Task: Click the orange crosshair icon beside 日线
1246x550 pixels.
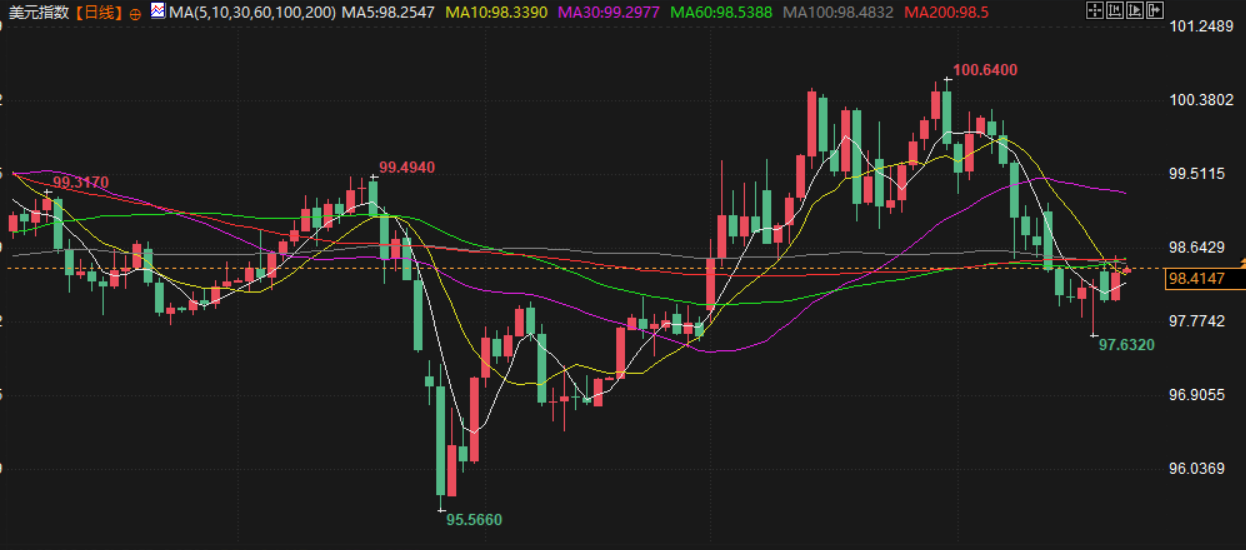Action: pos(136,14)
